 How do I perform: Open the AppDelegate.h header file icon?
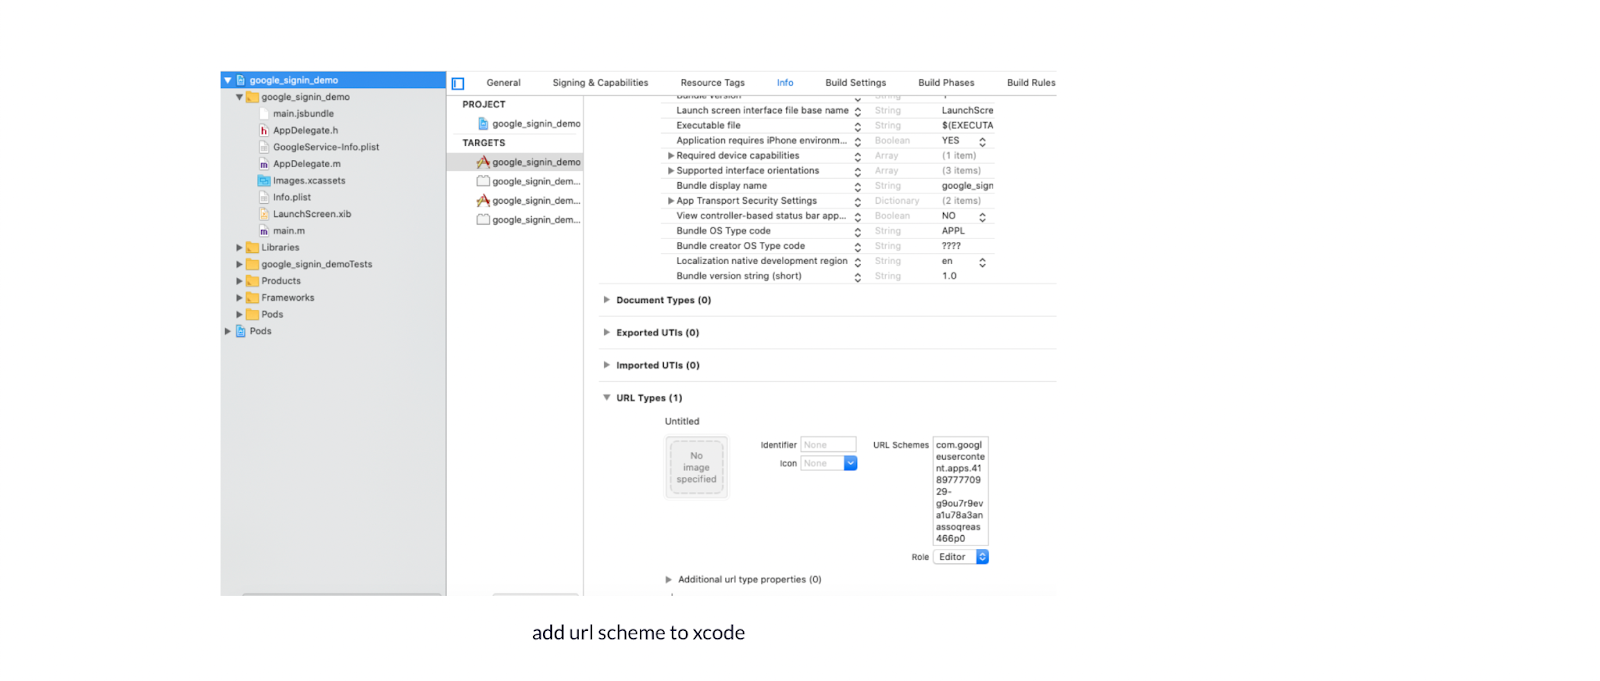point(264,130)
